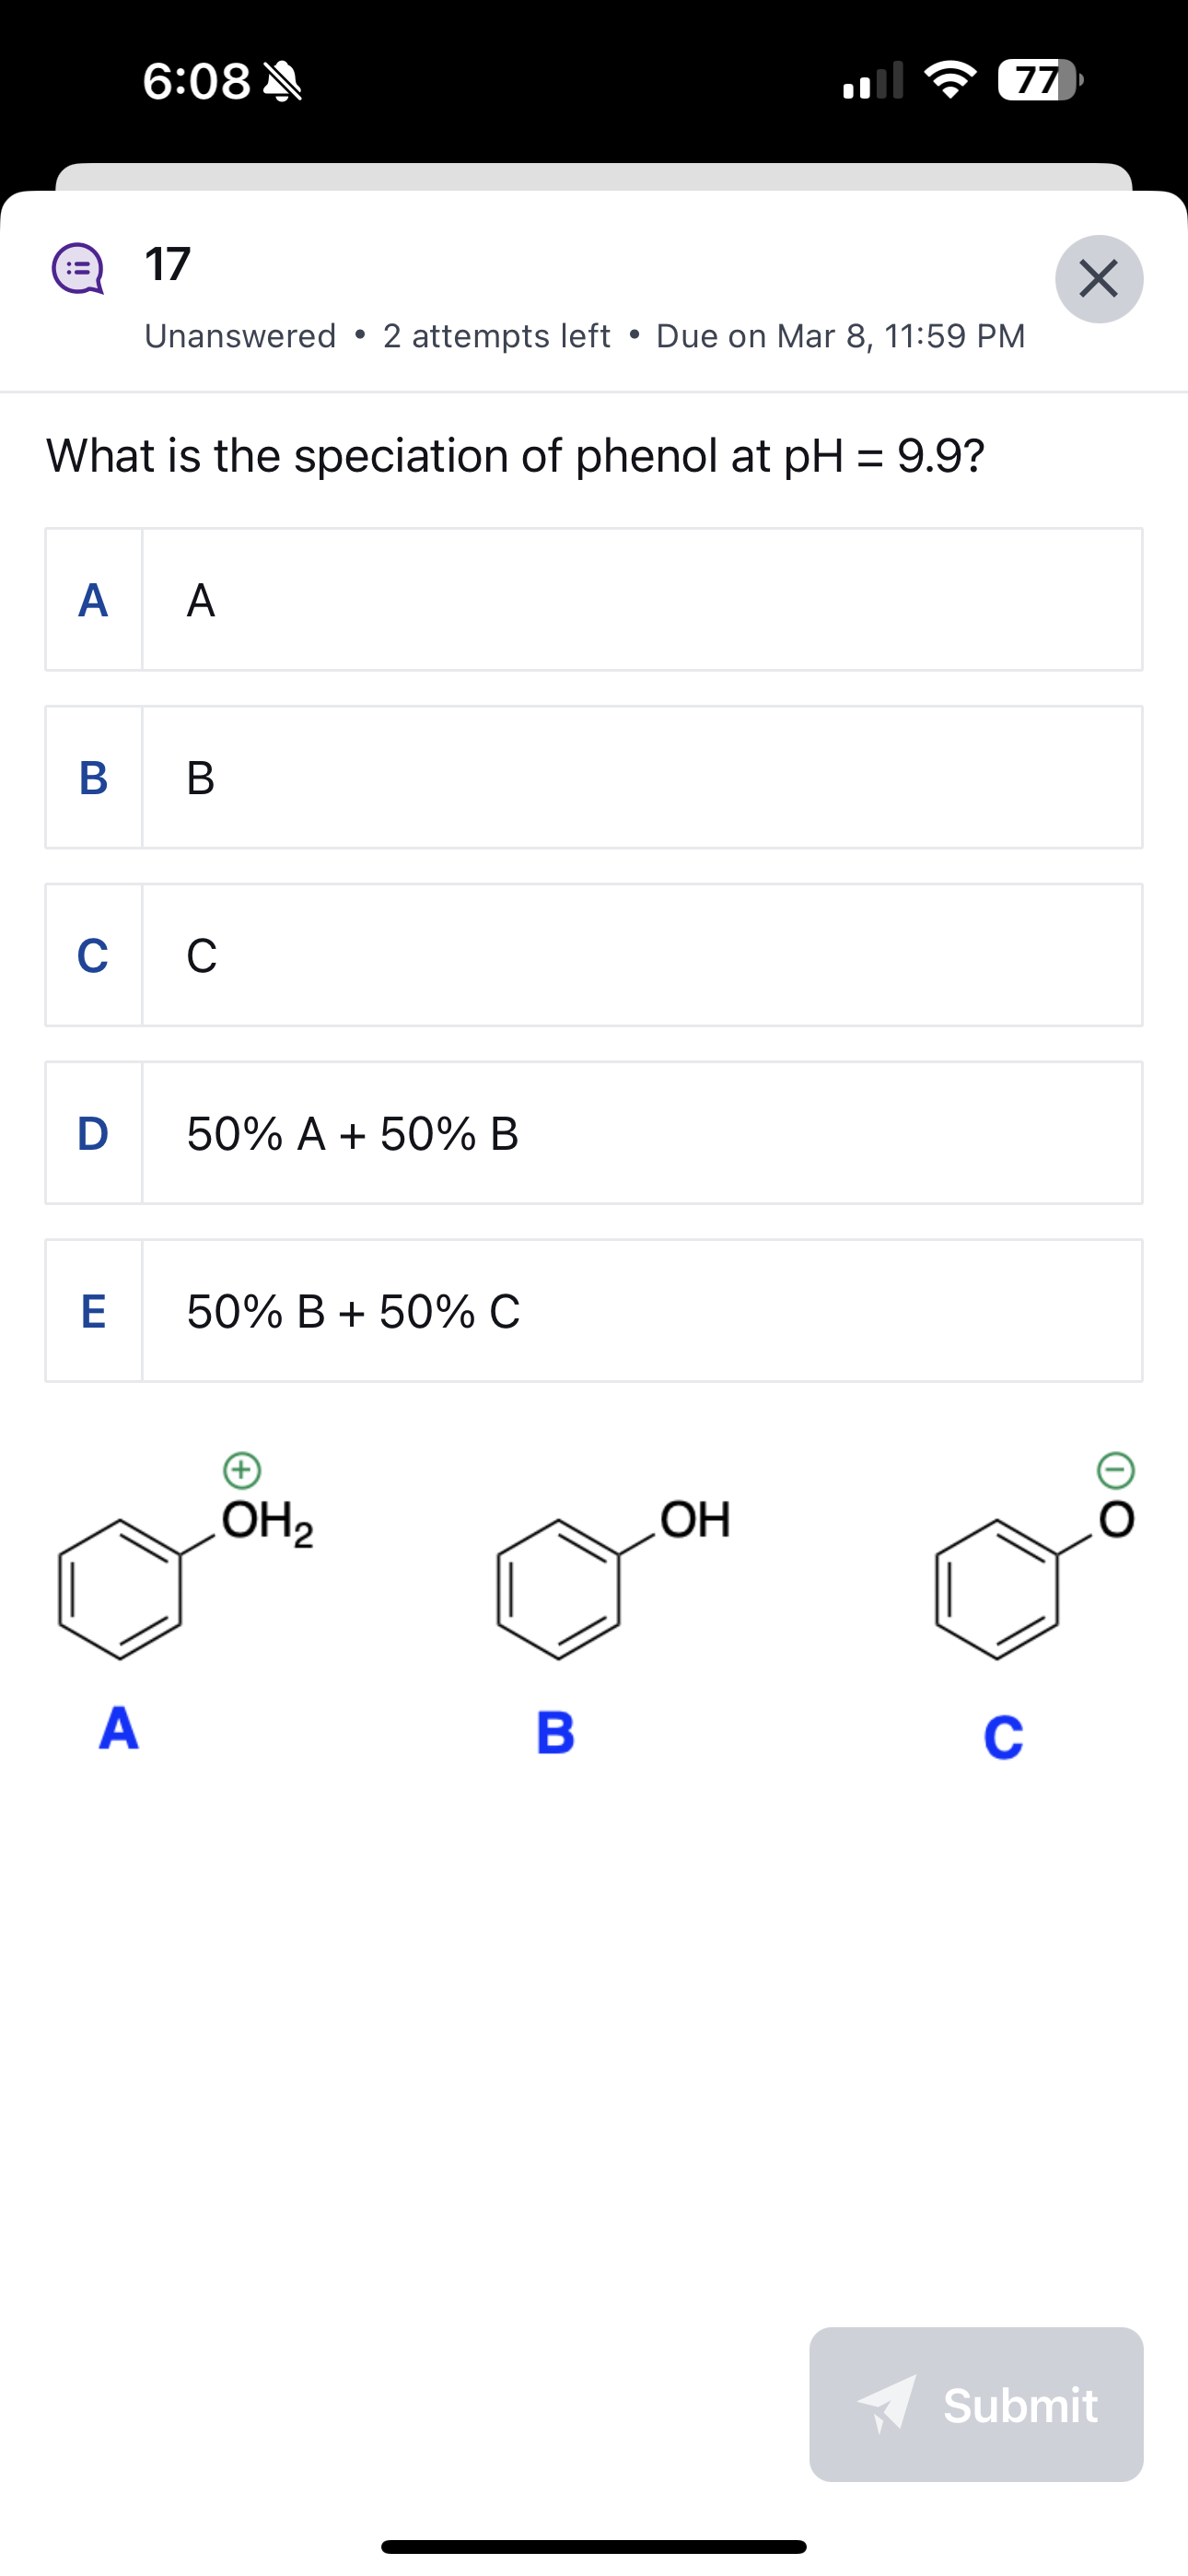Tap the due date Mar 8 text
Screen dimensions: 1188x2576
pyautogui.click(x=840, y=336)
